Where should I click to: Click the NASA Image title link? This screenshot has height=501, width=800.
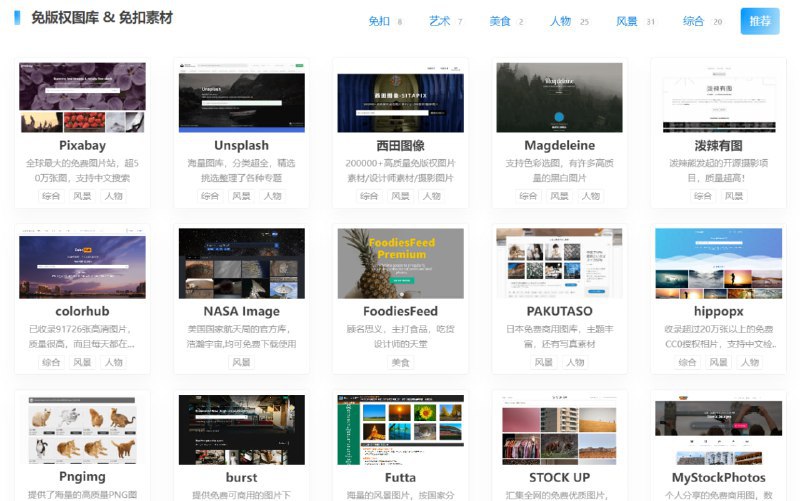coord(241,311)
